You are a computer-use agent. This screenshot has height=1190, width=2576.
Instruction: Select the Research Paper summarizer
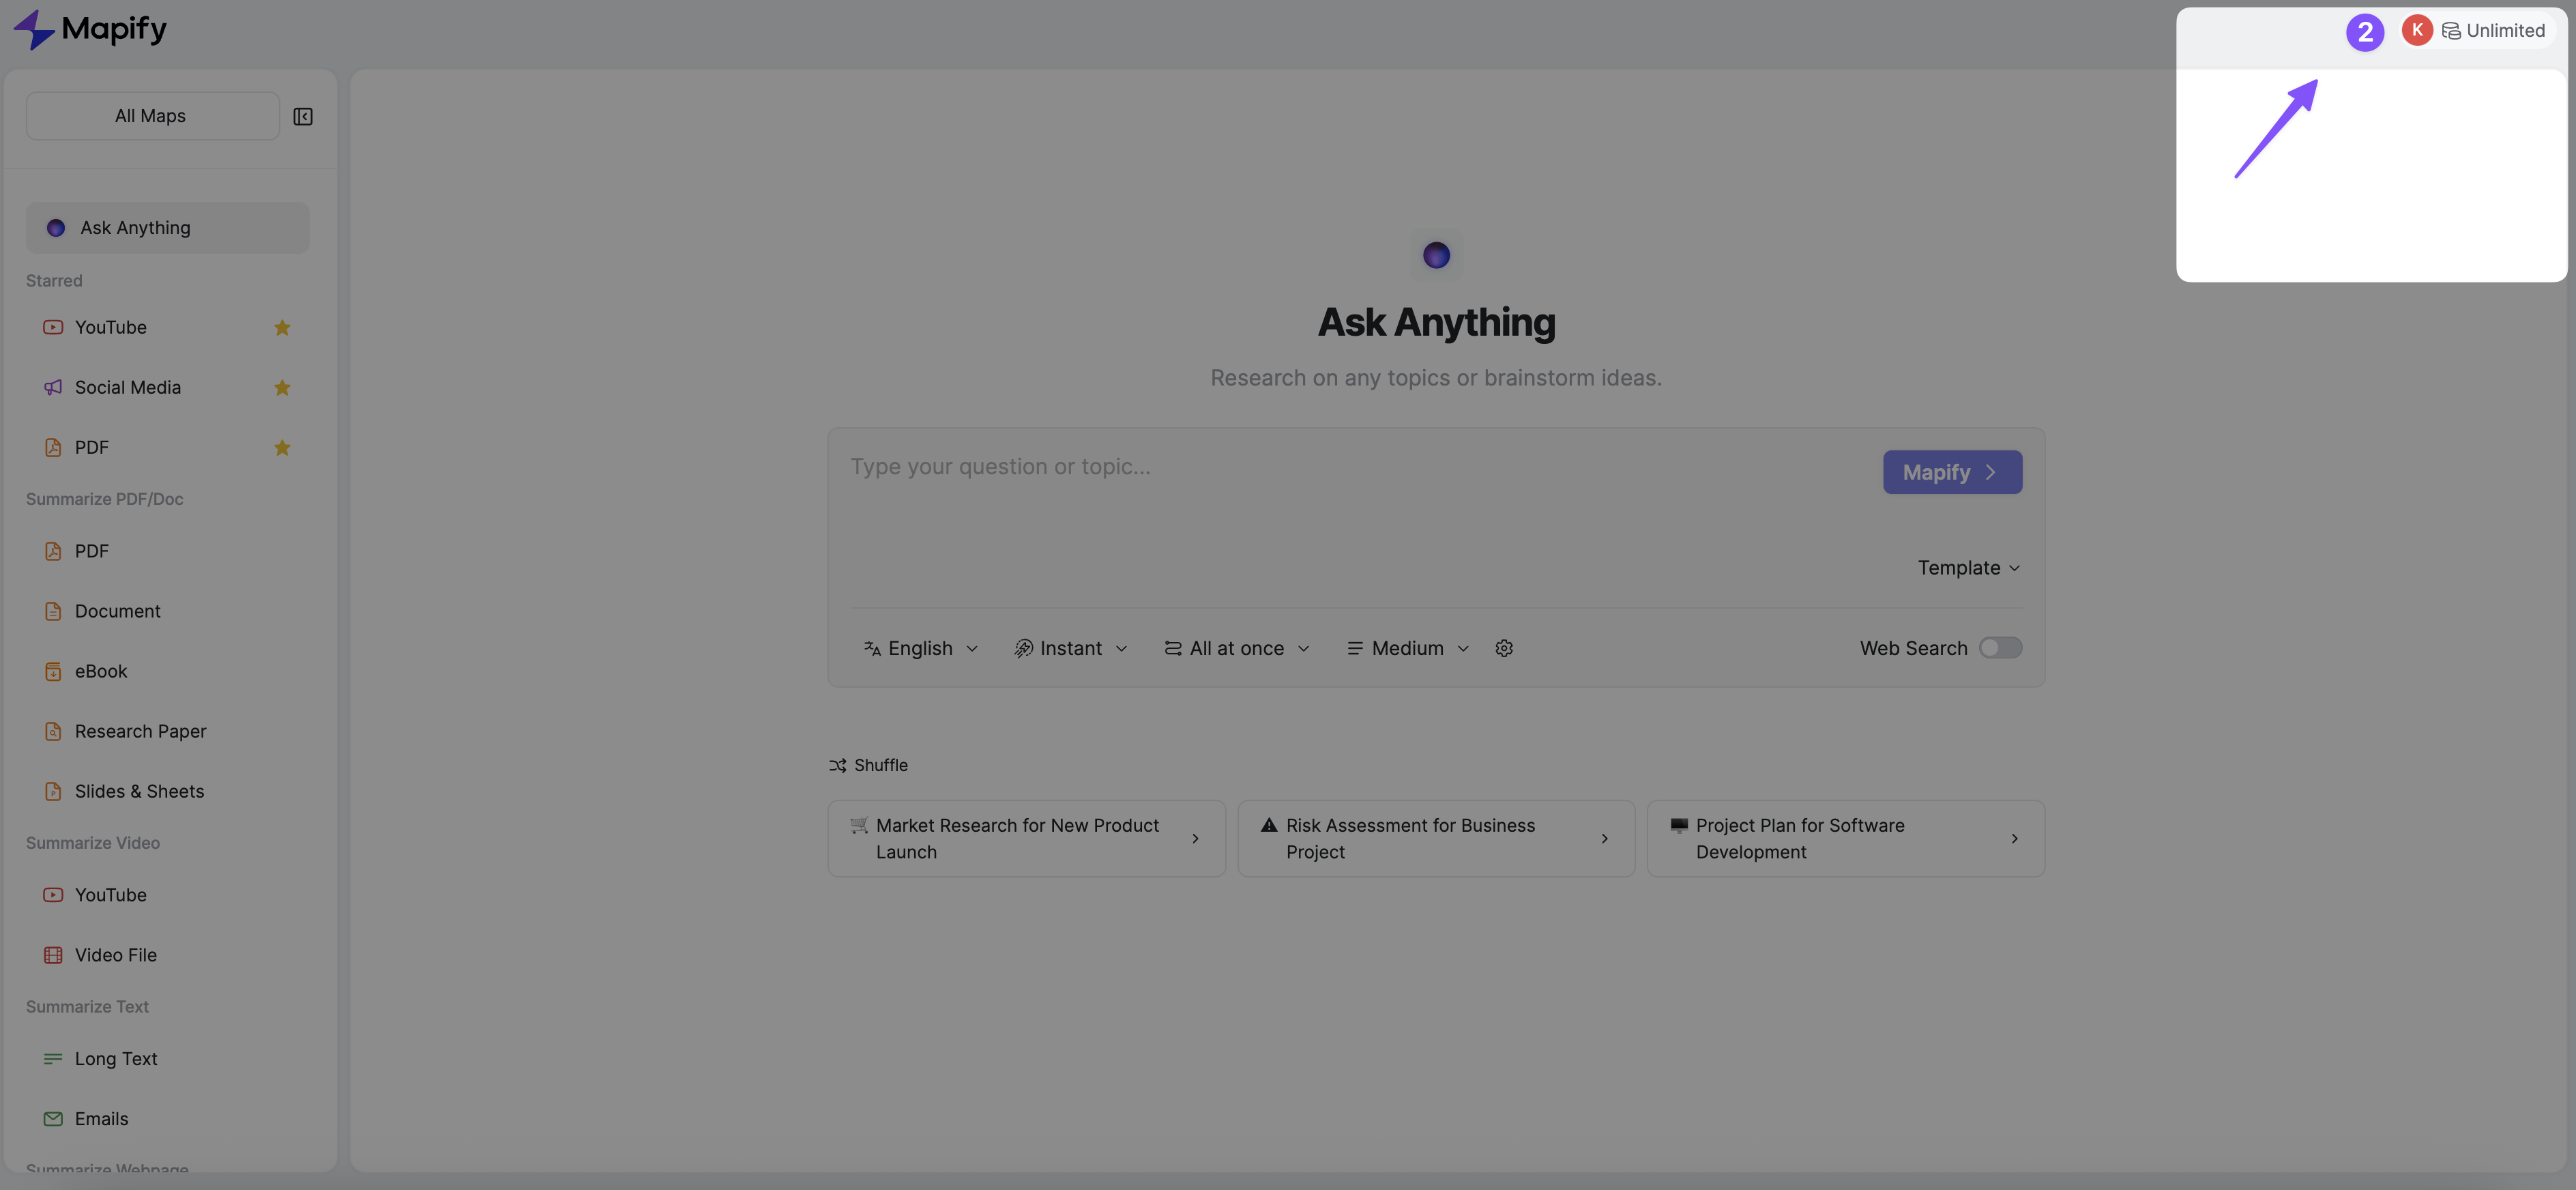[140, 731]
